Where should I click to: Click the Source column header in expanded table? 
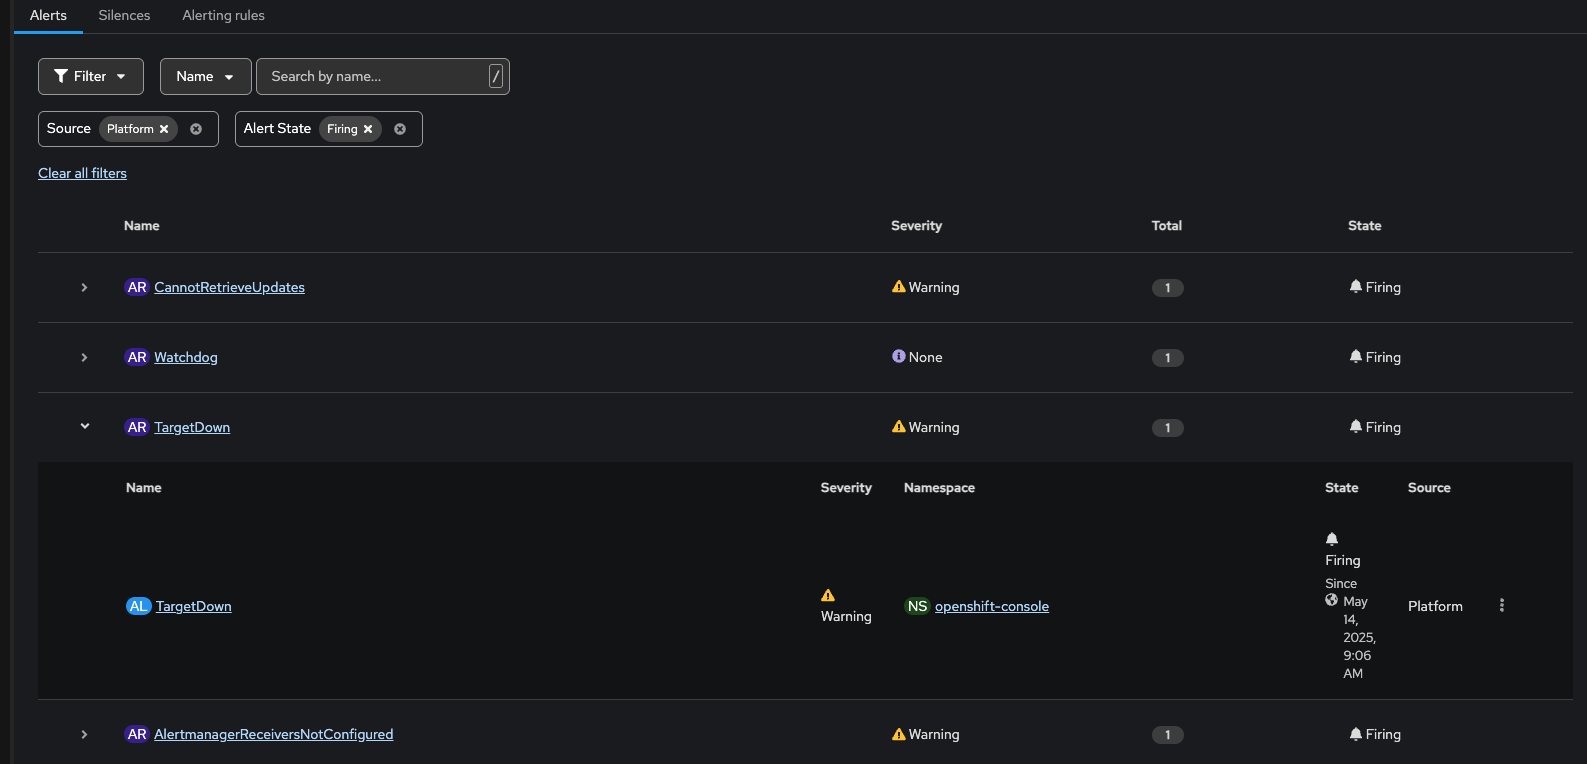tap(1429, 488)
